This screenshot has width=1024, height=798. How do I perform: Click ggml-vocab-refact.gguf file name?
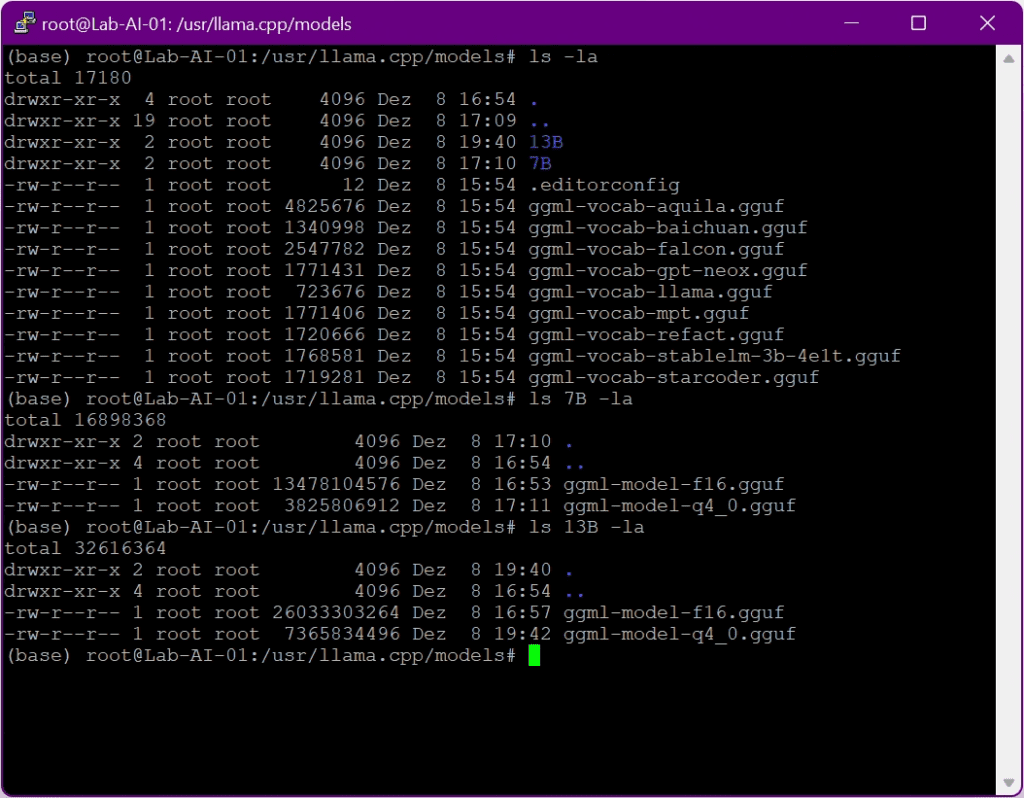(656, 334)
